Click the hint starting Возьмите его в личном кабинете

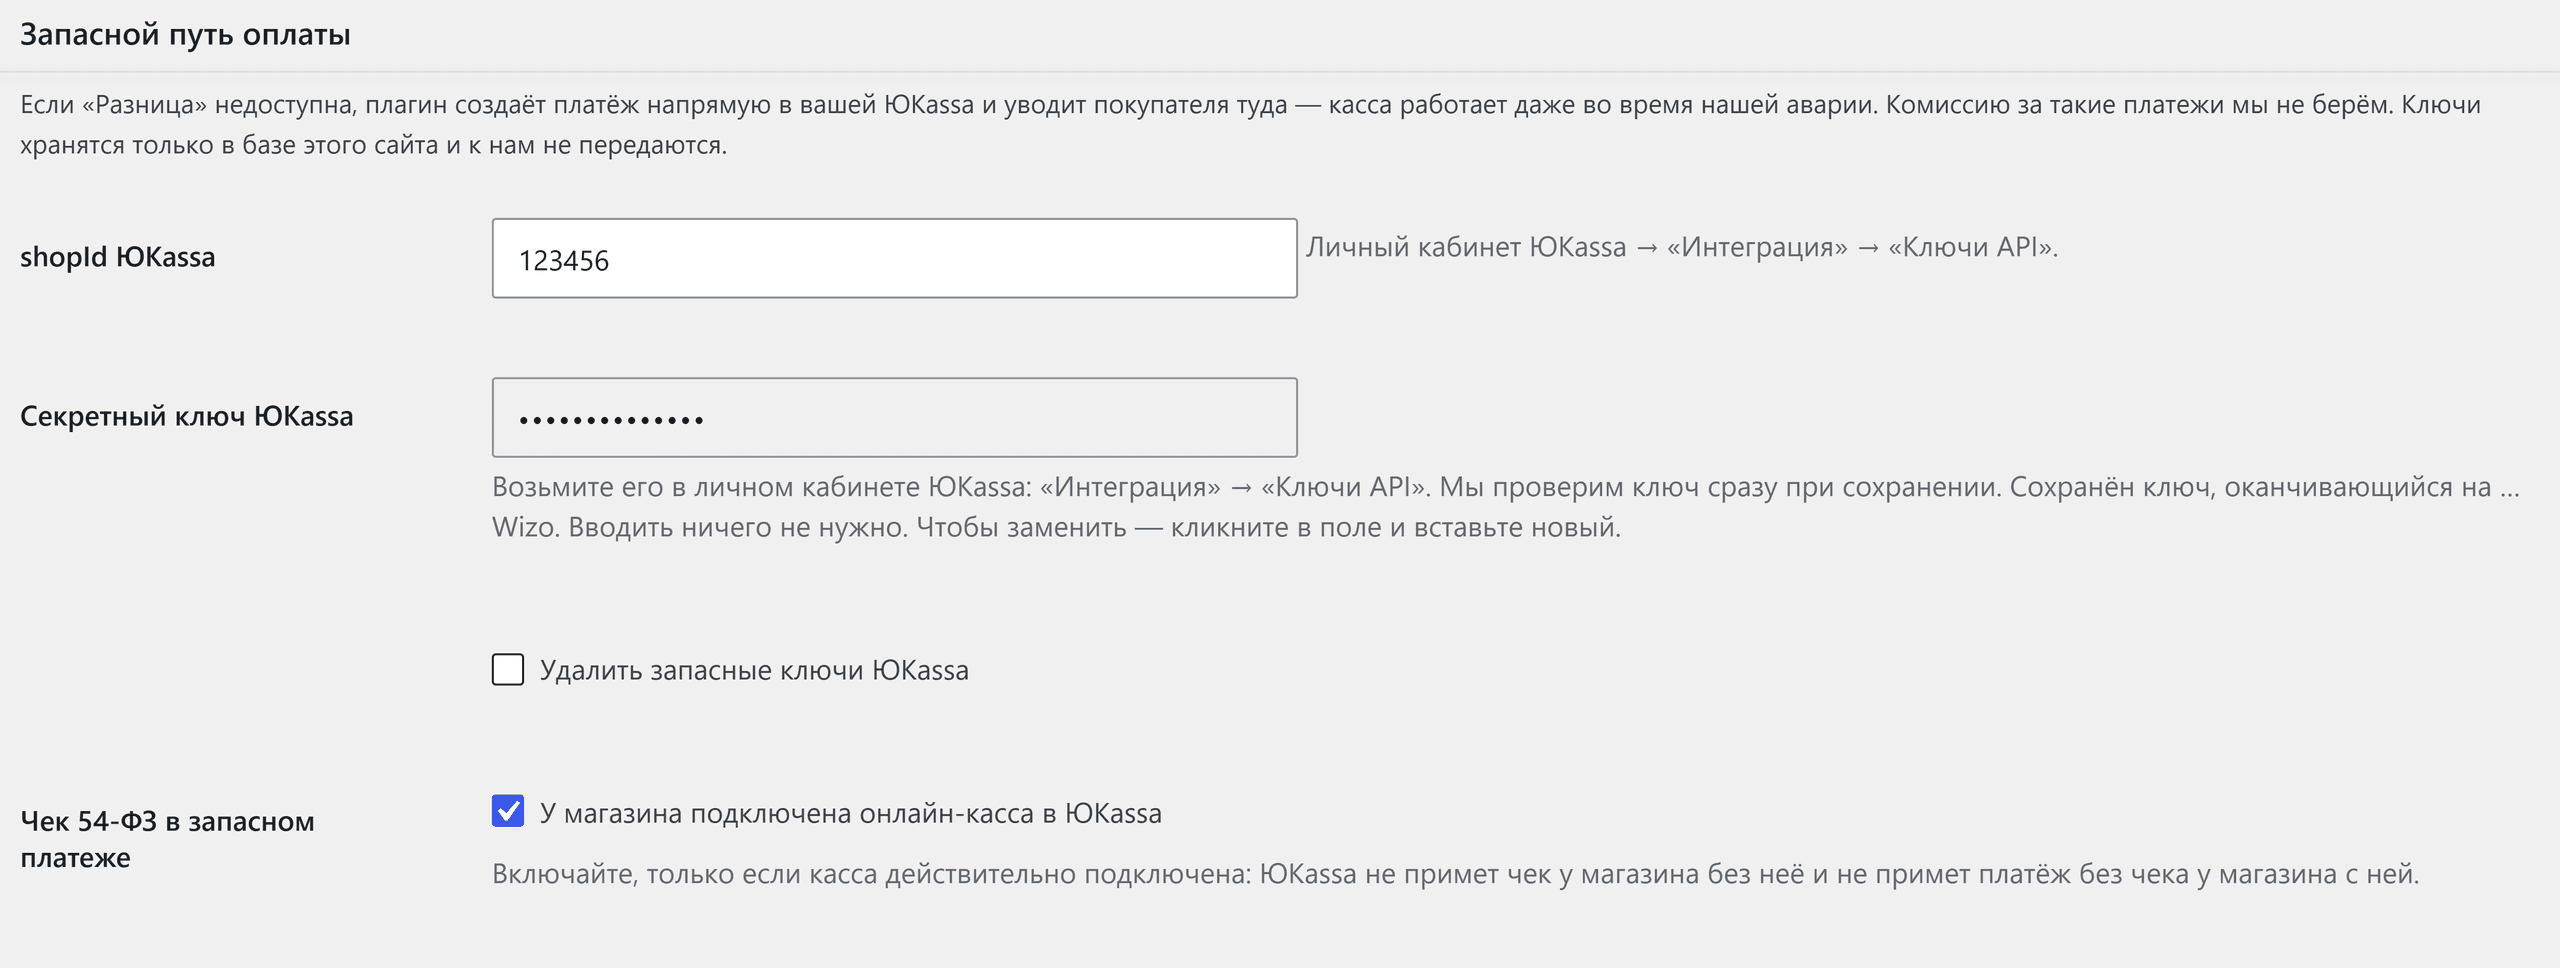1506,507
